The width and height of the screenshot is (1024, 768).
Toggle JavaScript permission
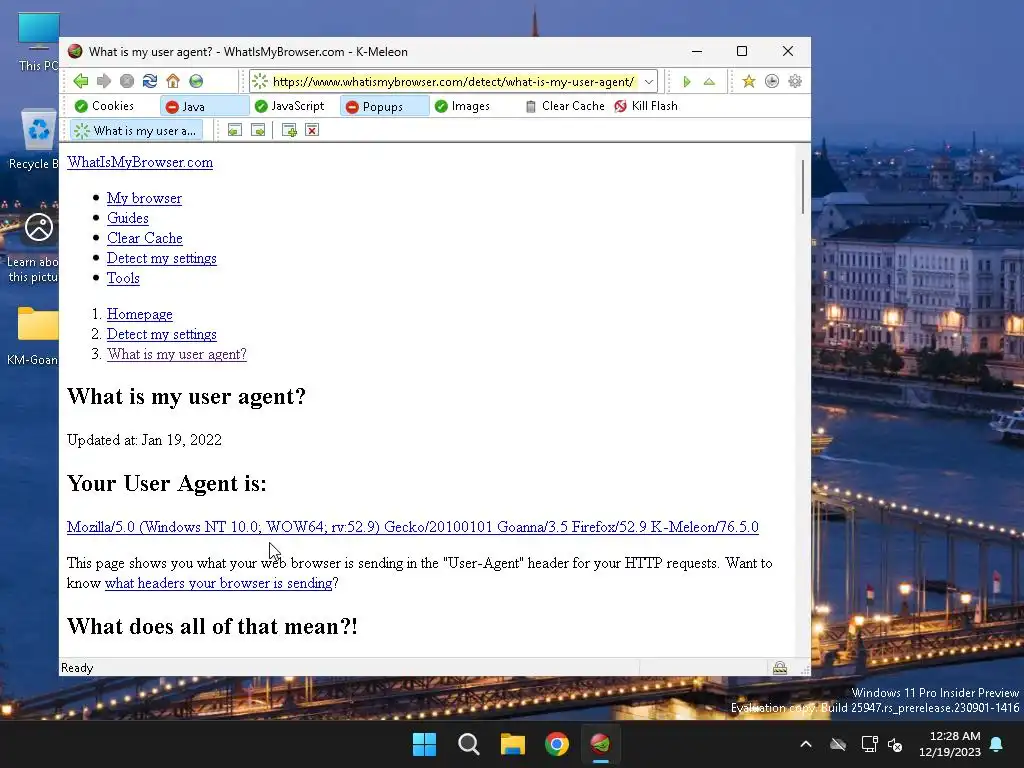tap(289, 106)
